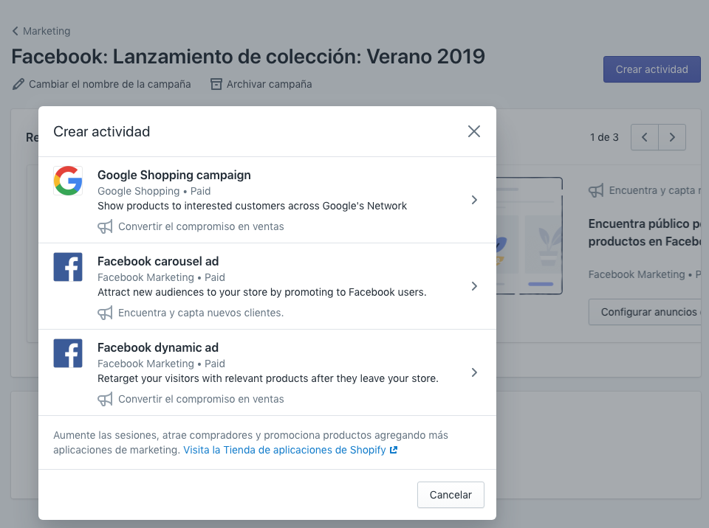Click megaphone icon under Google Shopping campaign
The height and width of the screenshot is (528, 709).
[105, 227]
